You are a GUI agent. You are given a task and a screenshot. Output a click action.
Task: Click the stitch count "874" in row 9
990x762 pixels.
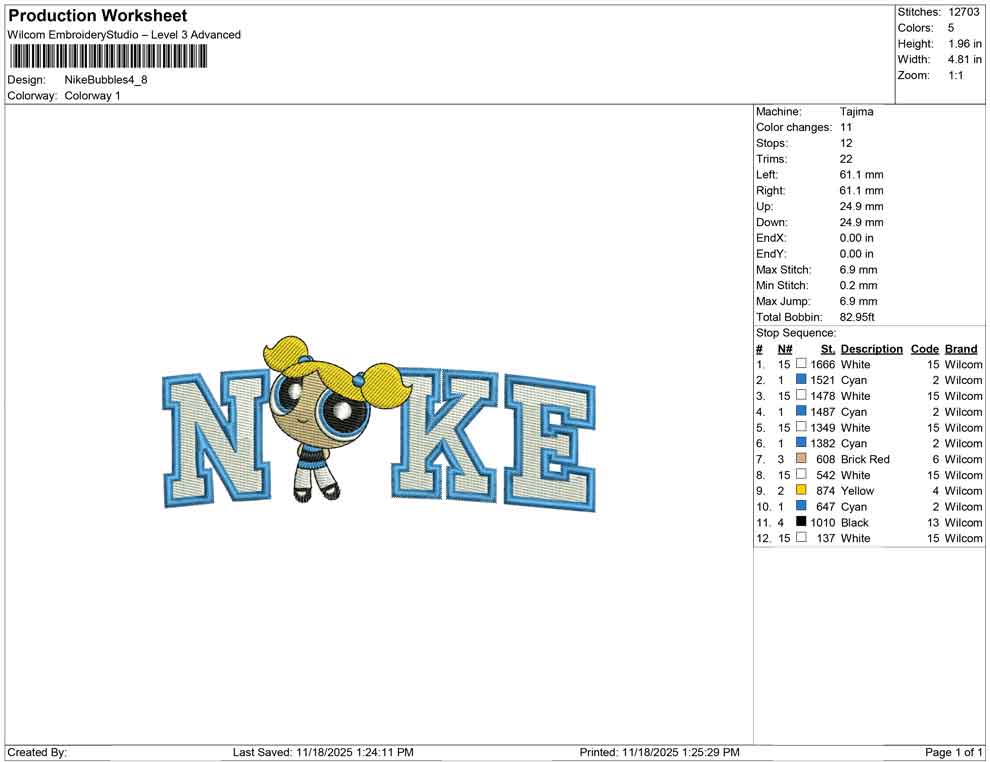click(x=826, y=491)
